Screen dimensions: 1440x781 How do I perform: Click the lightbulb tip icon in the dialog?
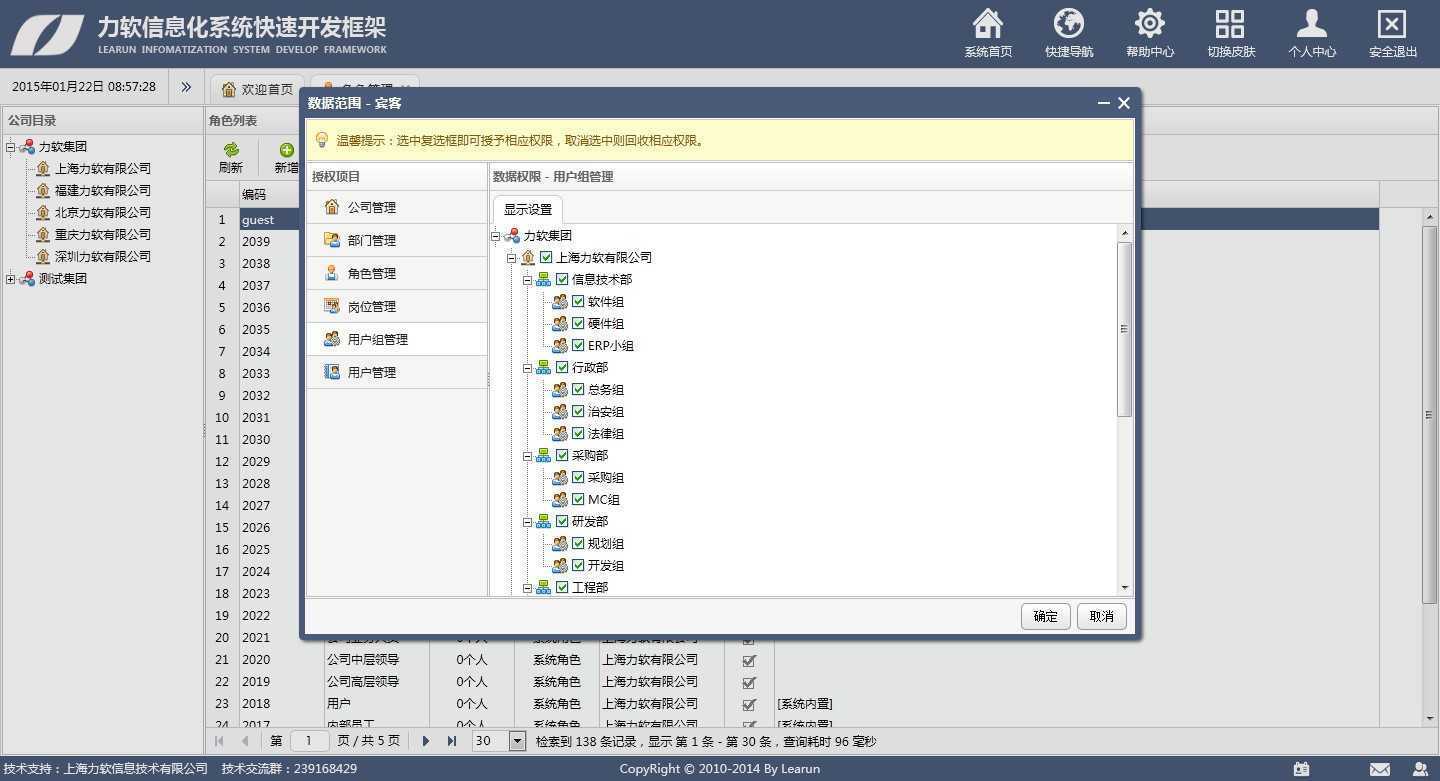point(322,140)
